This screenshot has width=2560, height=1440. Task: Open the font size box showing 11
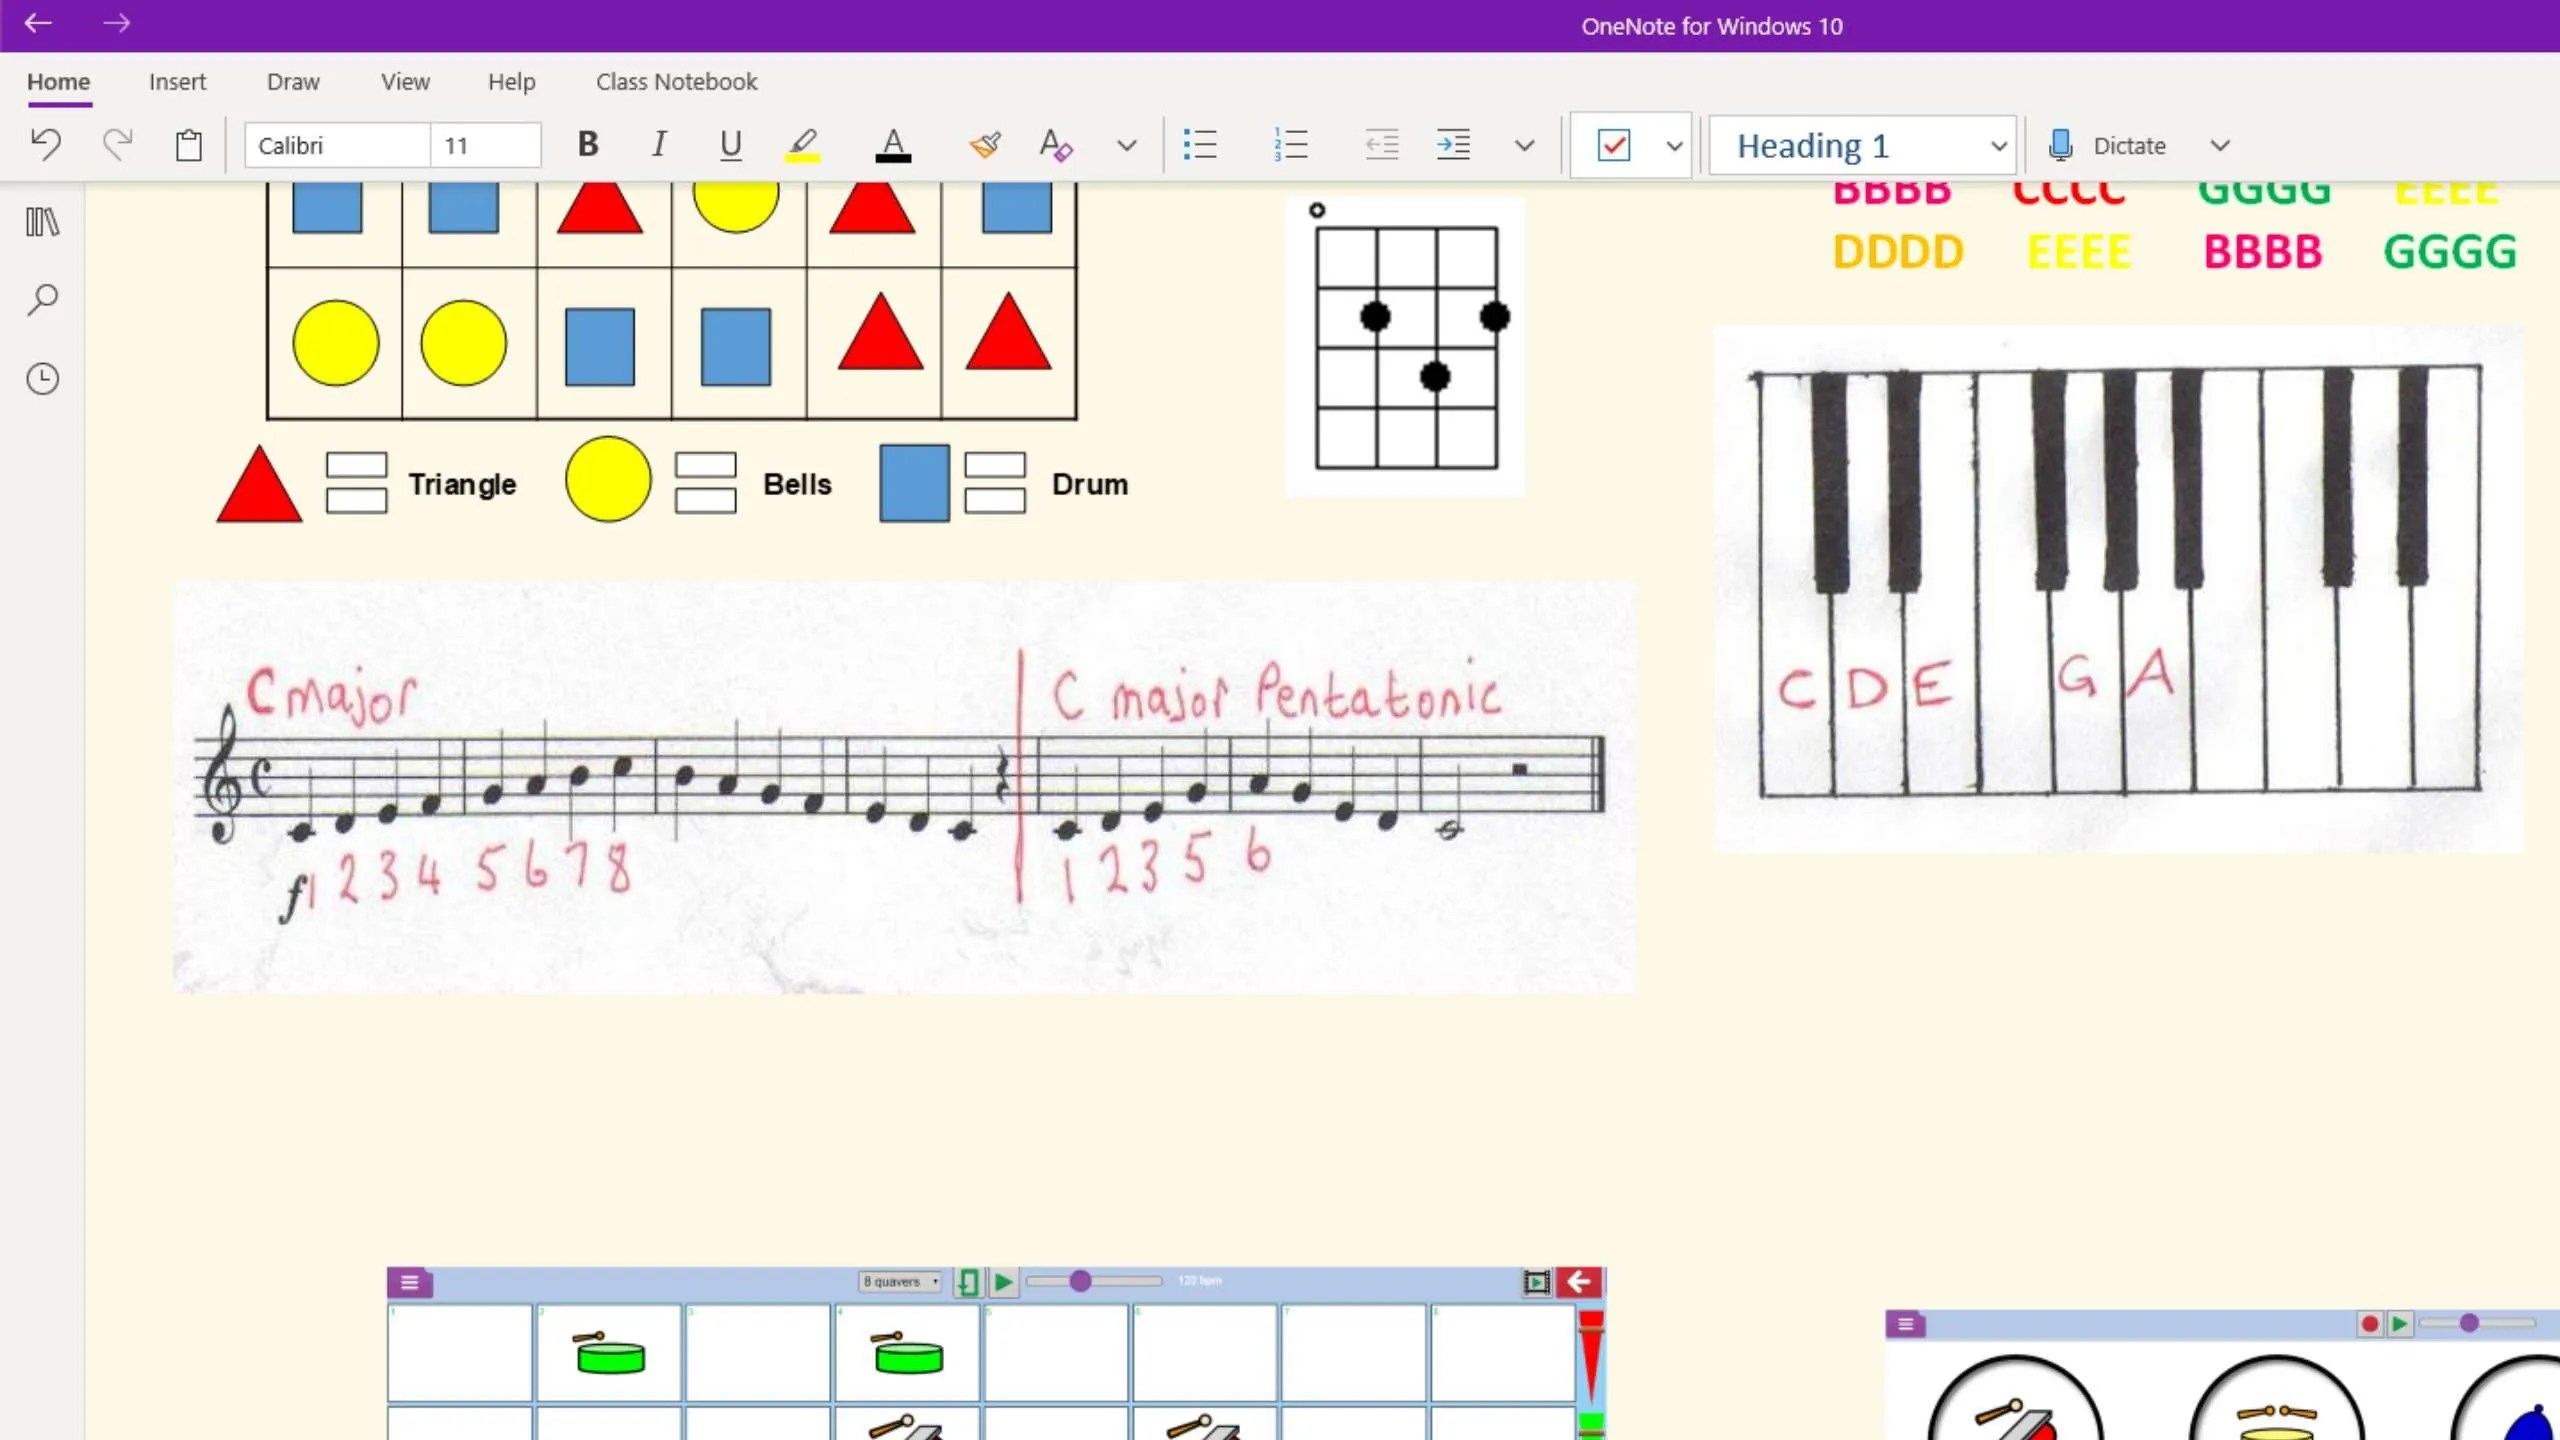pyautogui.click(x=486, y=146)
